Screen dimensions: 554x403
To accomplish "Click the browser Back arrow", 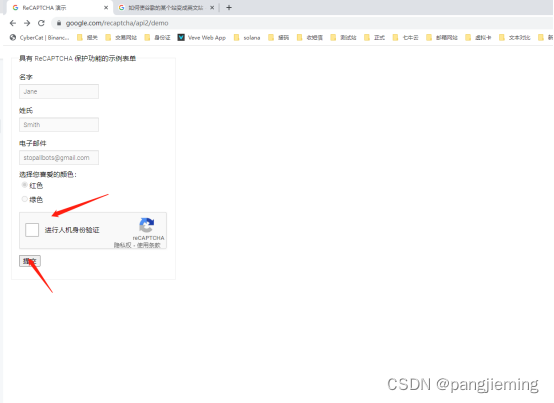I will [13, 23].
